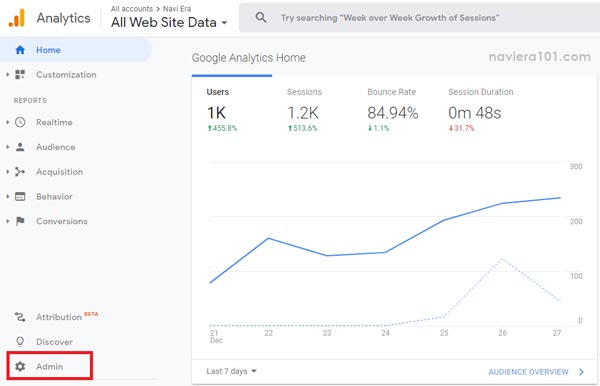Expand the Audience reports arrow

8,147
